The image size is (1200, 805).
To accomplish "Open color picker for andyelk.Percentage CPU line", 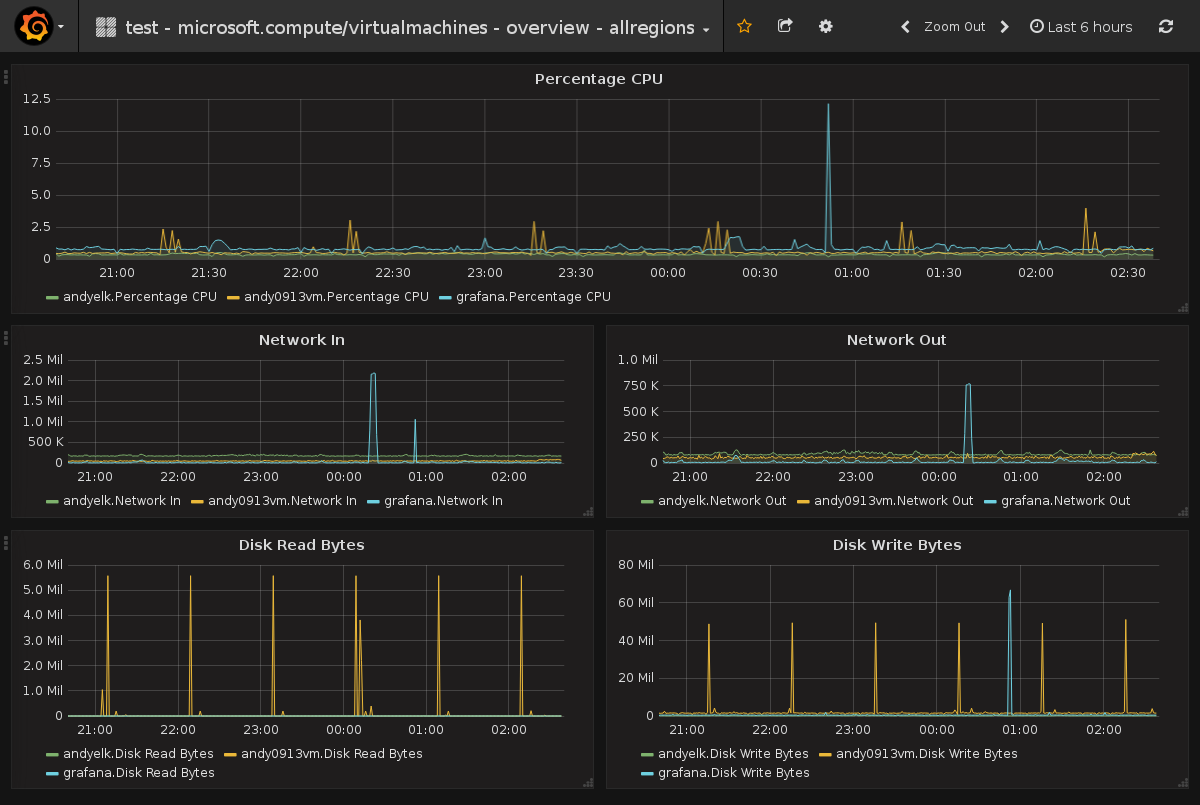I will coord(52,298).
